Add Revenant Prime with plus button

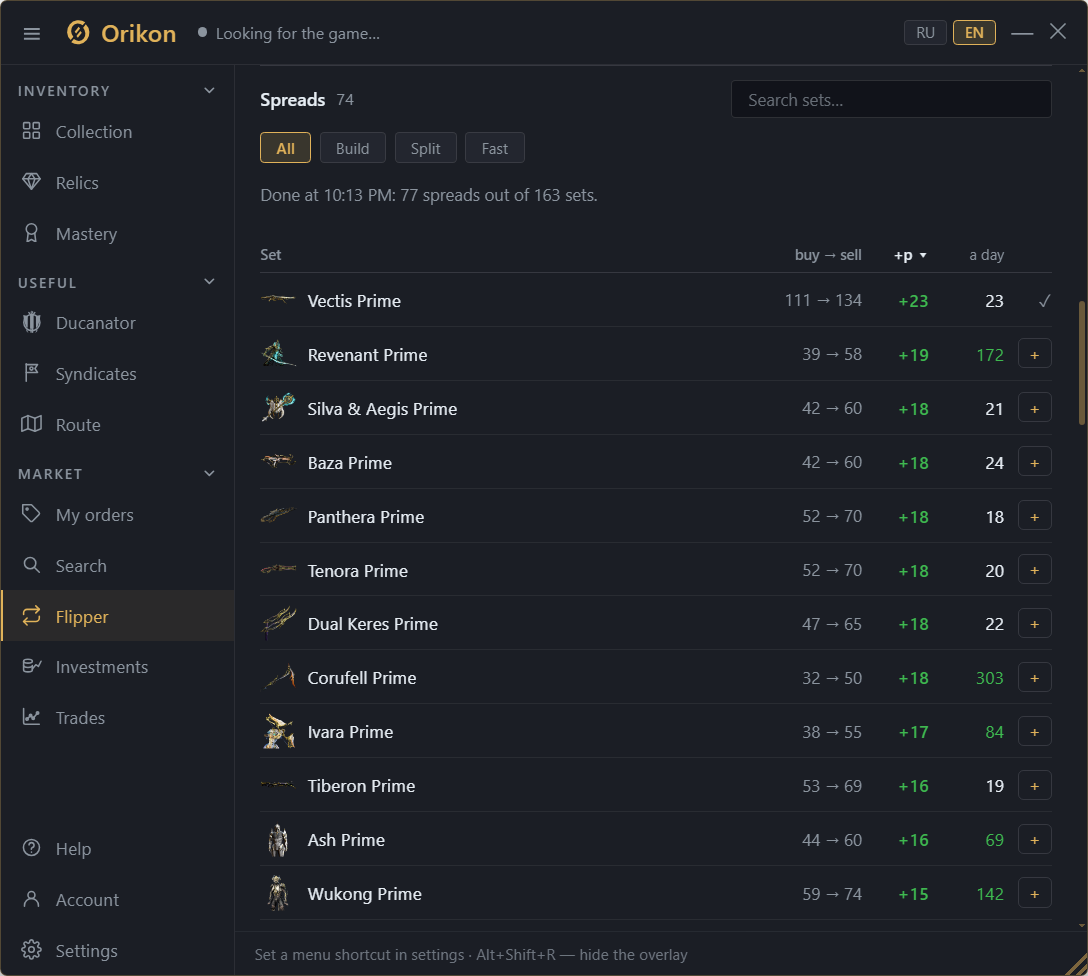tap(1035, 354)
